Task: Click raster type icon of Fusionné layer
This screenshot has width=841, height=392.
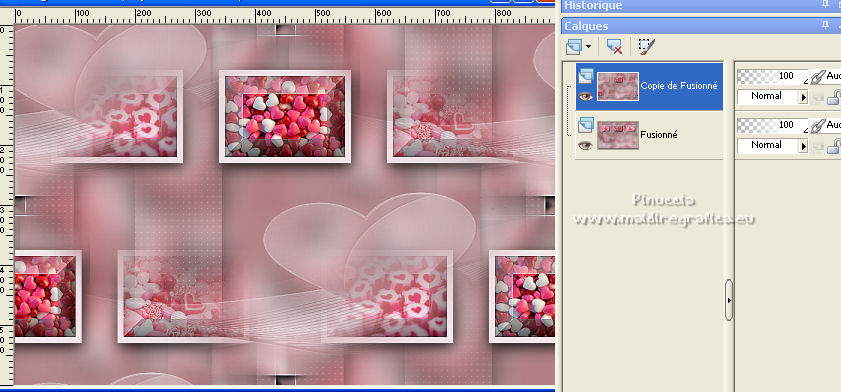Action: point(585,126)
